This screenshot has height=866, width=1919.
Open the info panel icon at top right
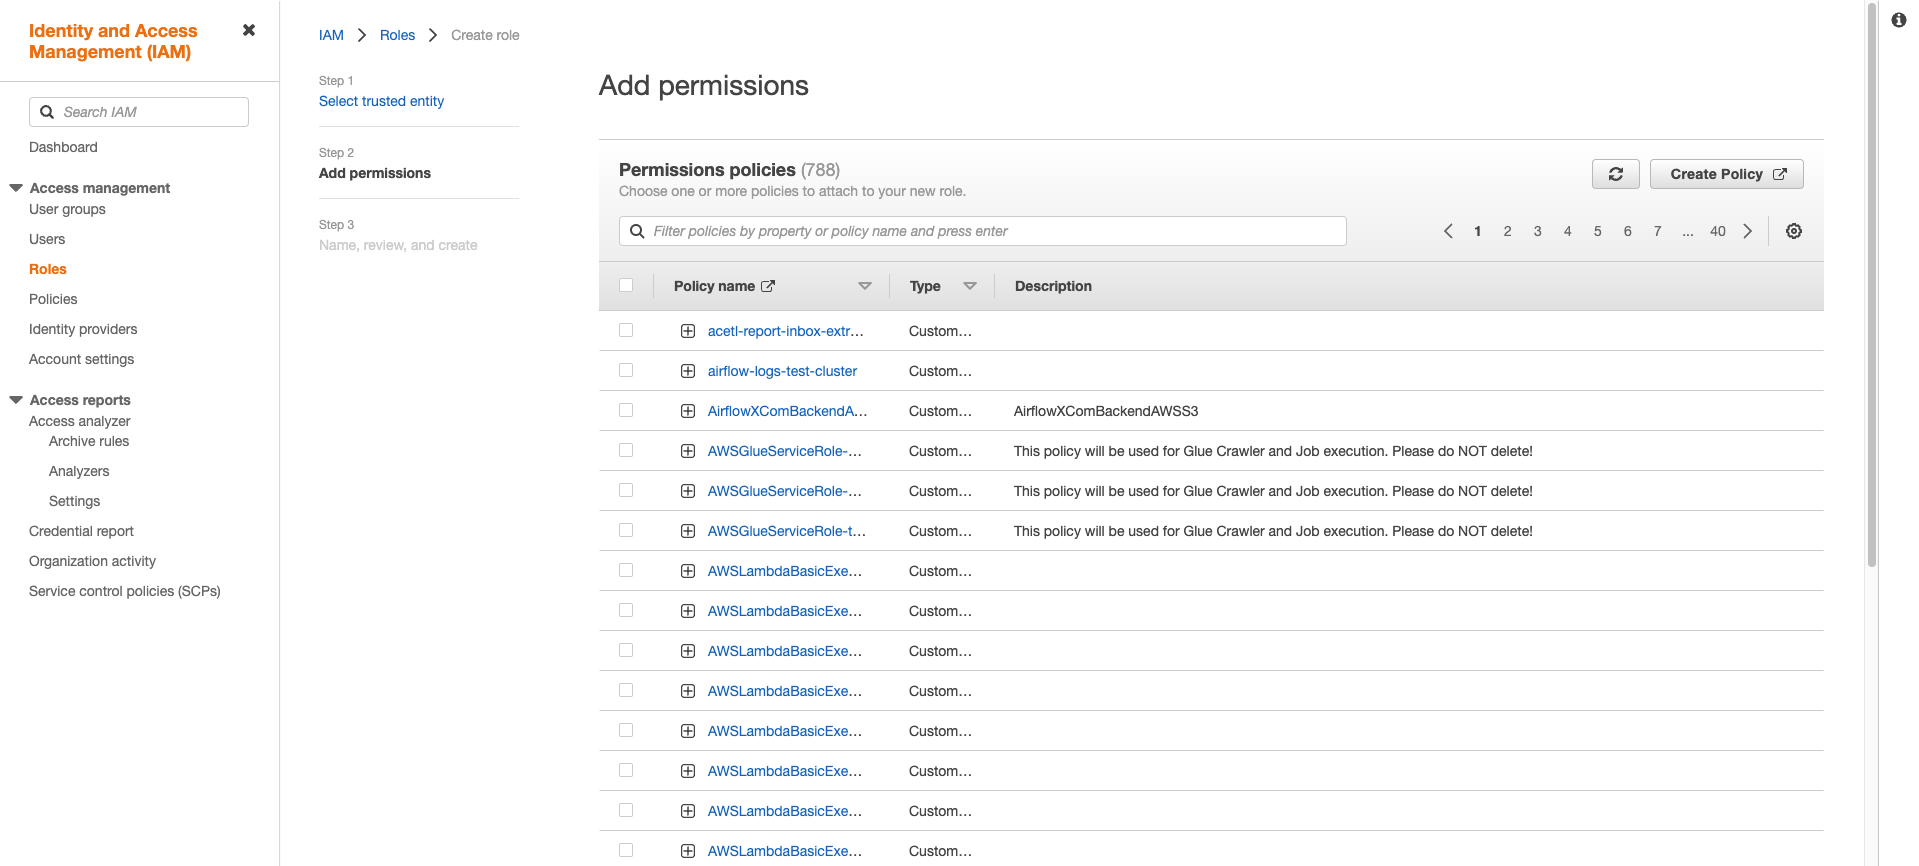point(1898,20)
